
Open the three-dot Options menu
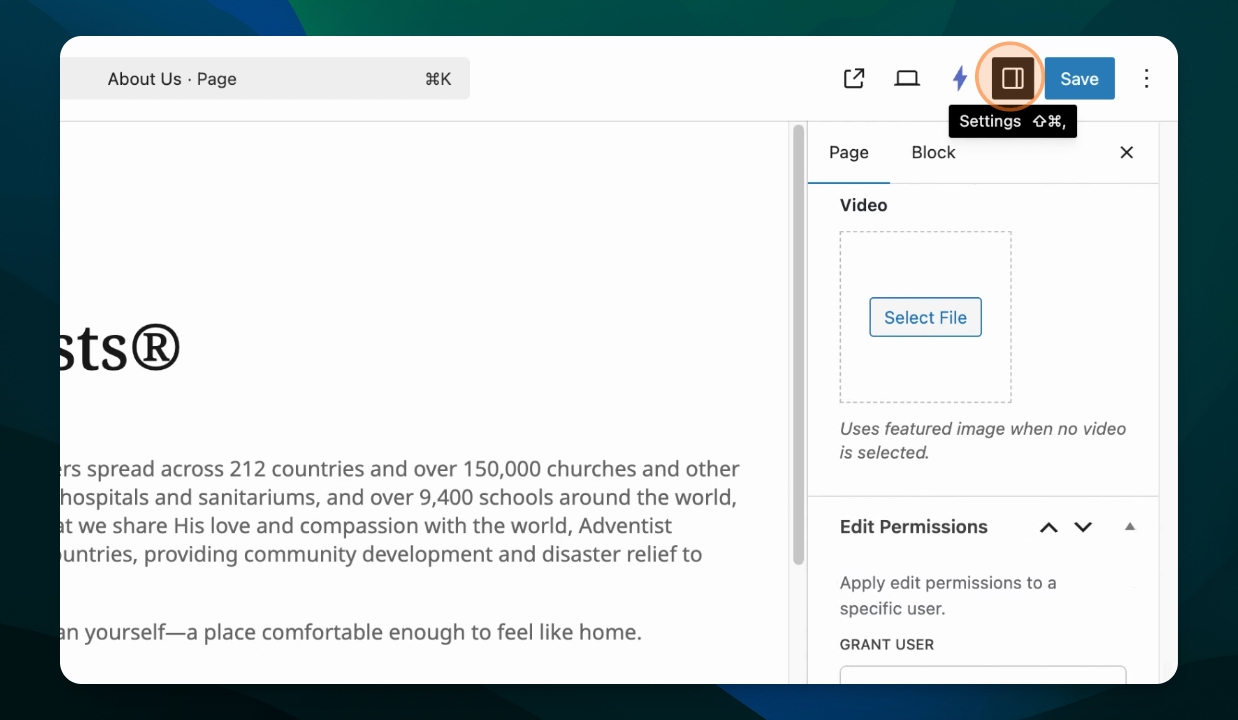[1146, 79]
